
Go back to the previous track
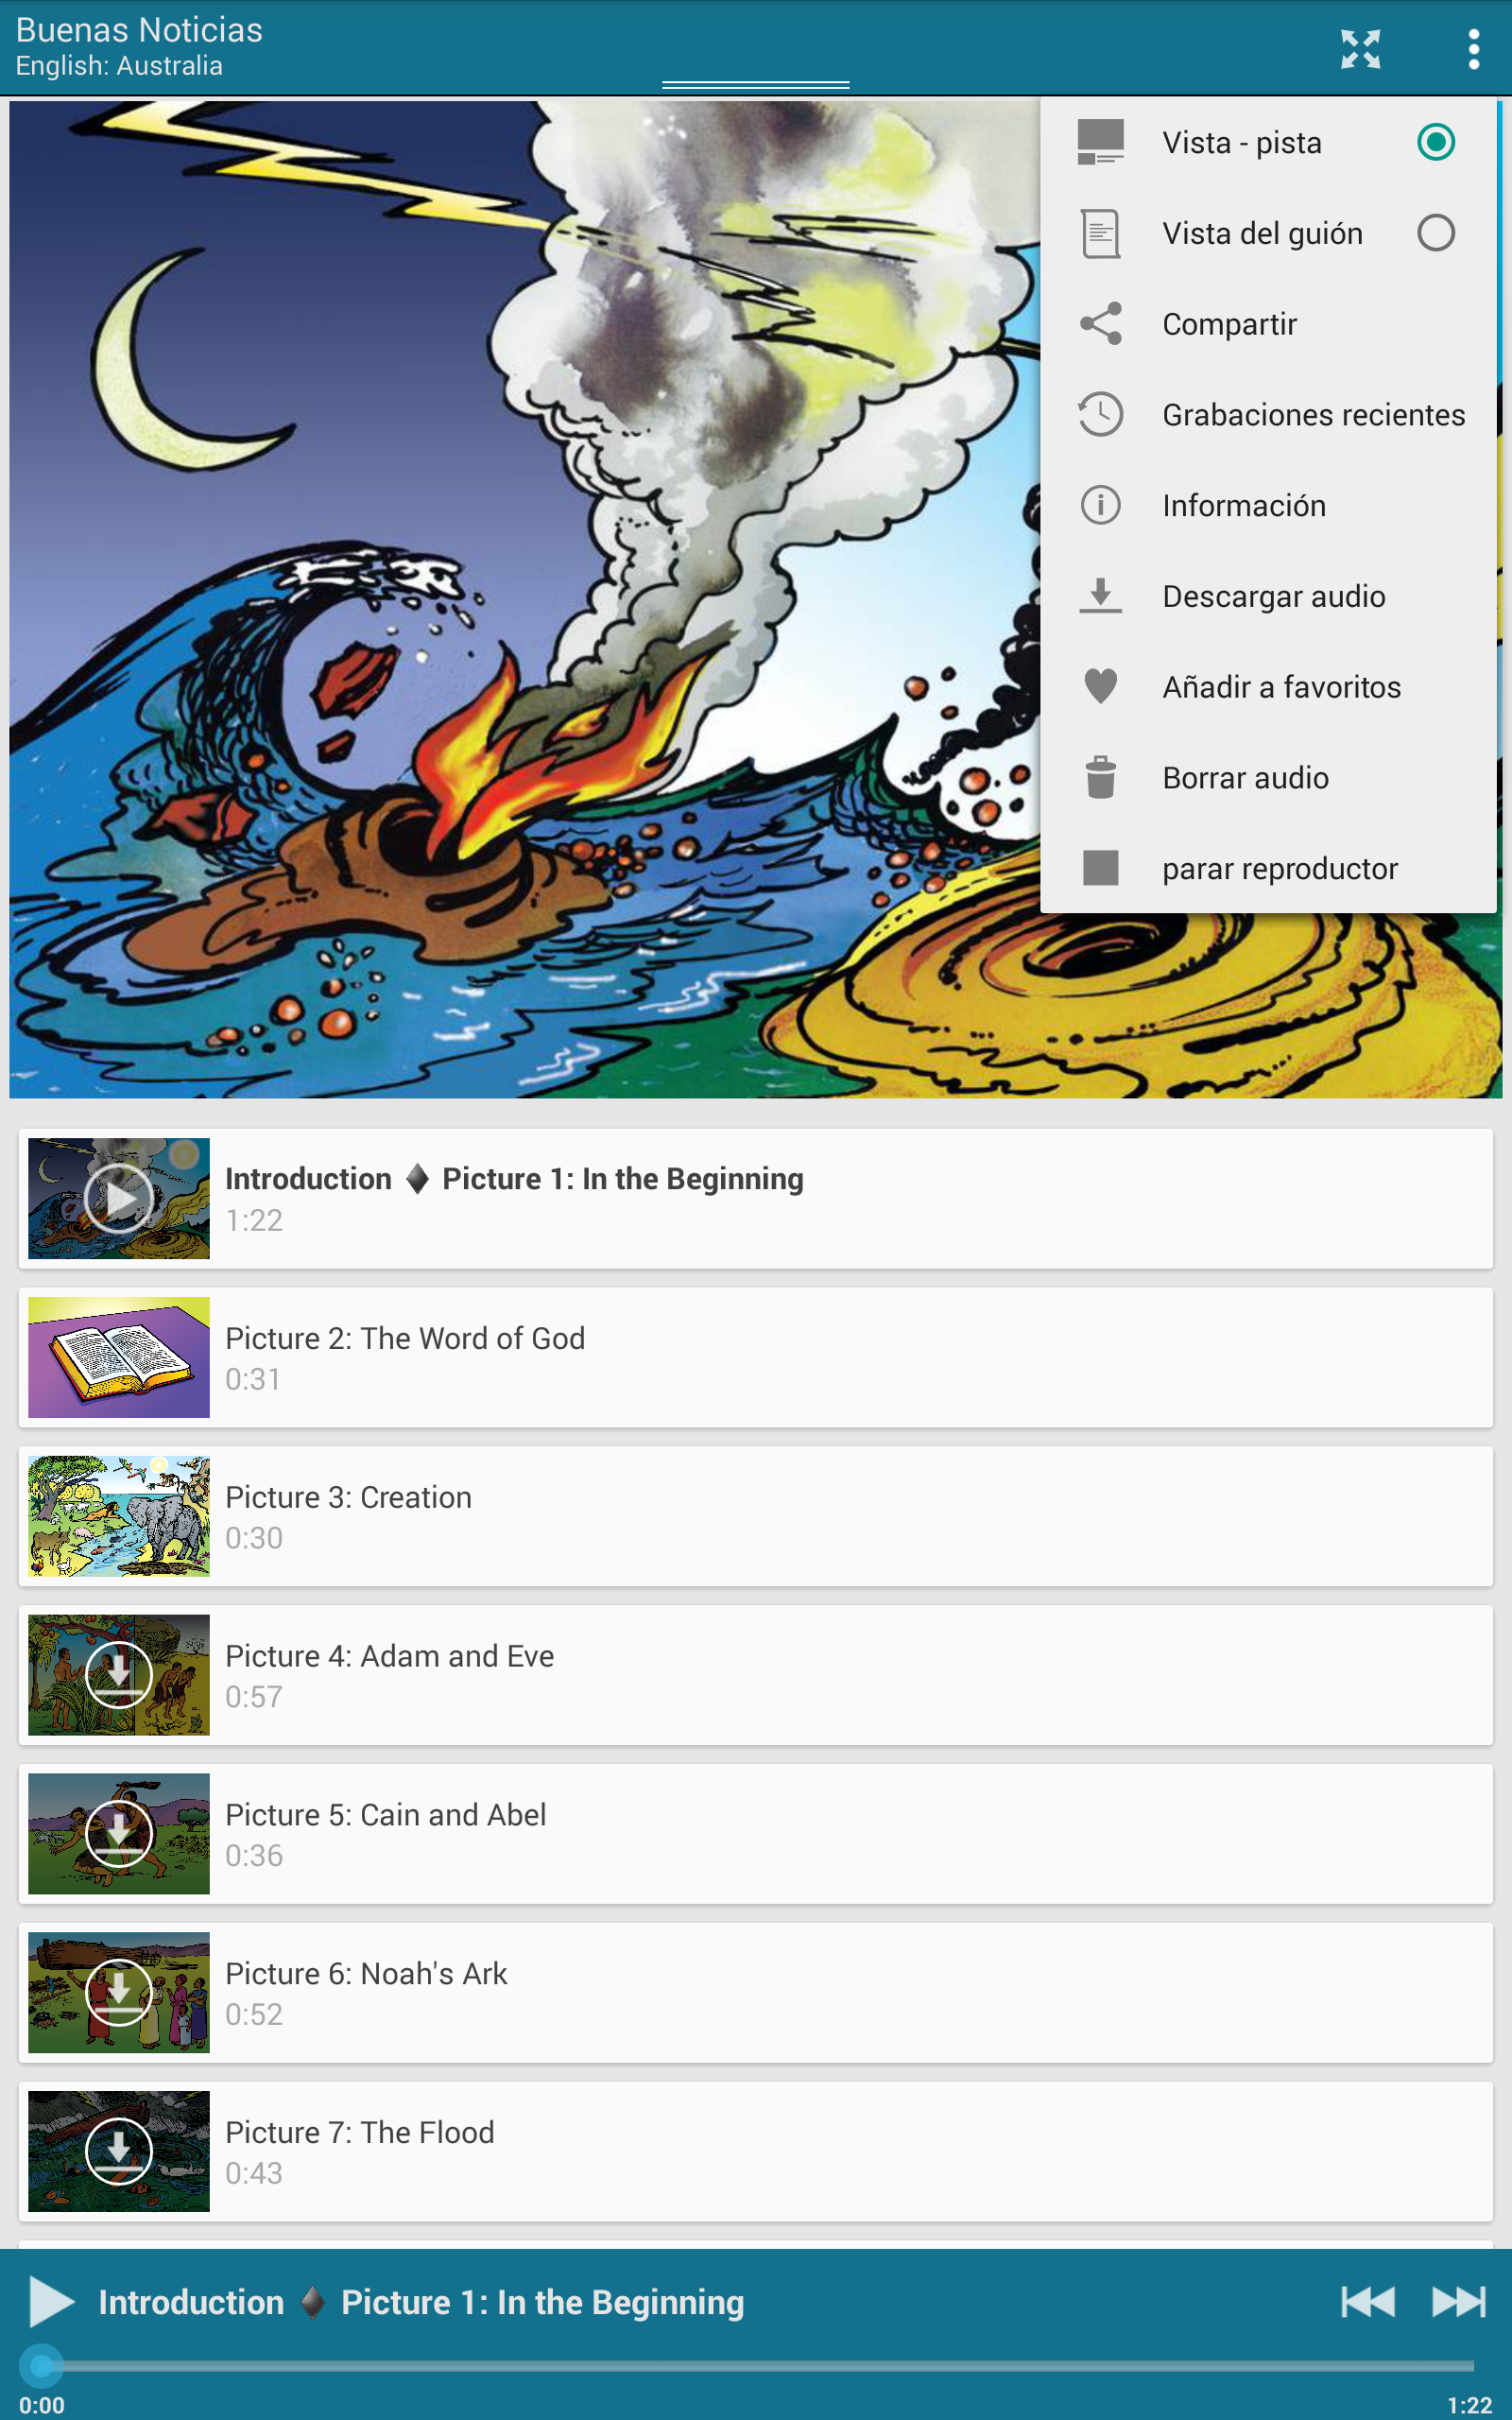[x=1367, y=2301]
